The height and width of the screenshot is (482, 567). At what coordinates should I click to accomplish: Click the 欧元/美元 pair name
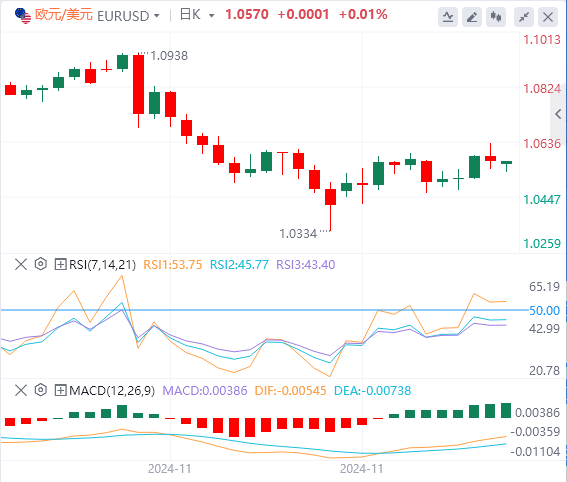[64, 15]
